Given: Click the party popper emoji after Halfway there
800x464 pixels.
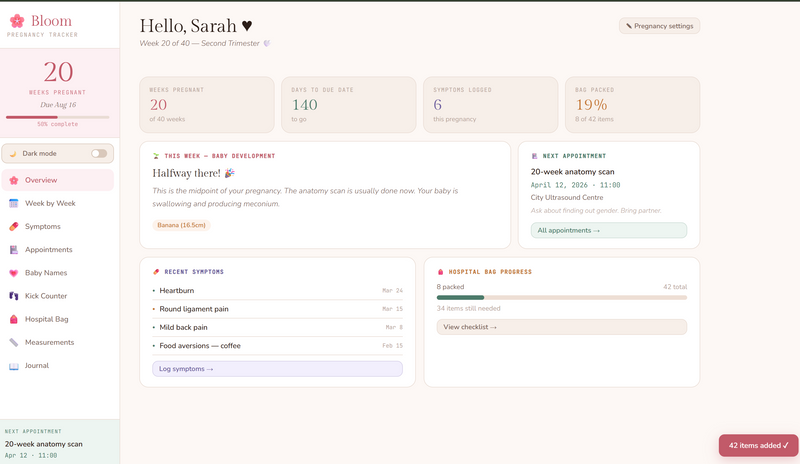Looking at the screenshot, I should coord(230,173).
